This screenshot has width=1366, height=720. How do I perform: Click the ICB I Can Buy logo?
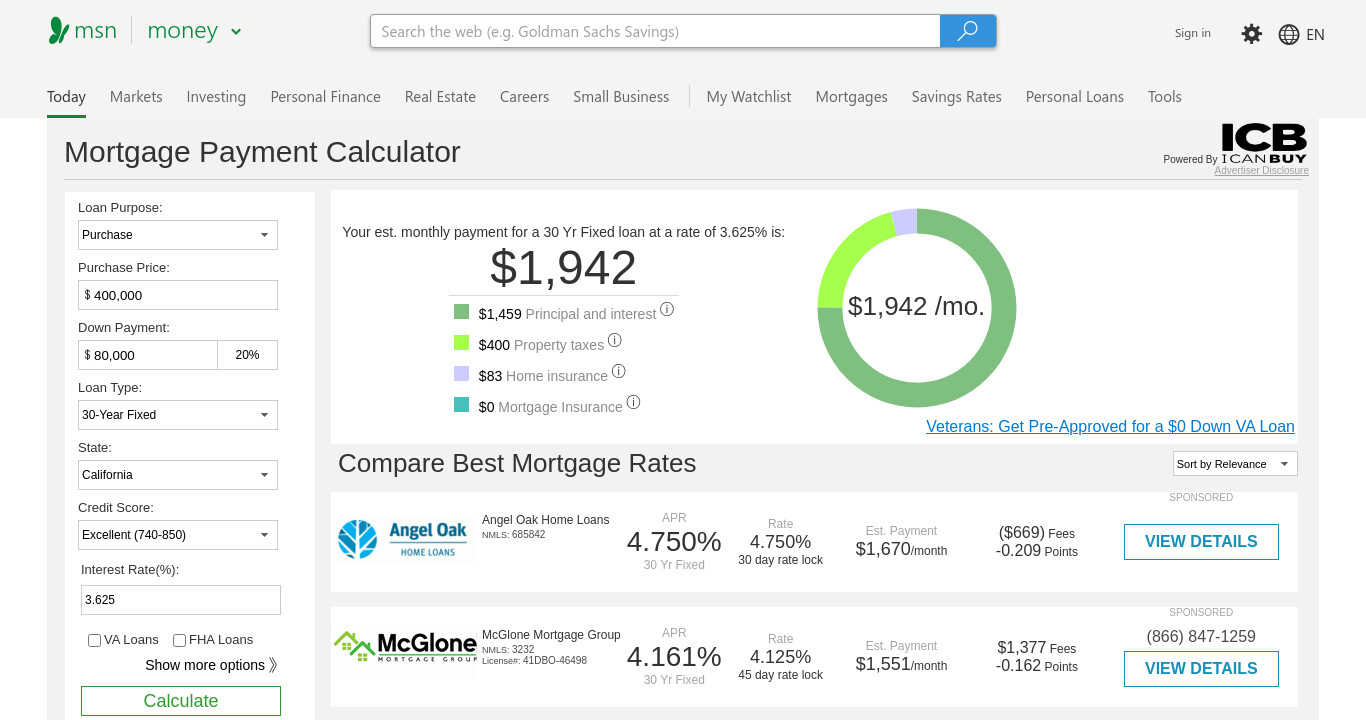[x=1264, y=144]
